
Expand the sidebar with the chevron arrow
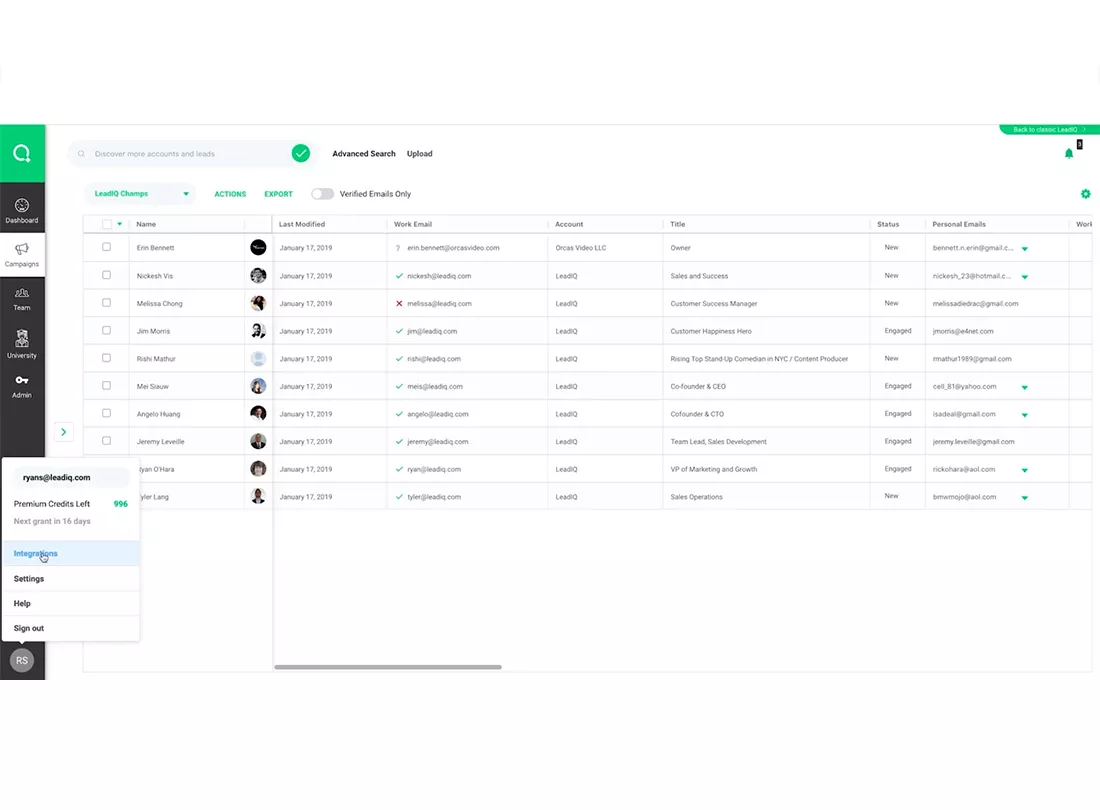[64, 432]
